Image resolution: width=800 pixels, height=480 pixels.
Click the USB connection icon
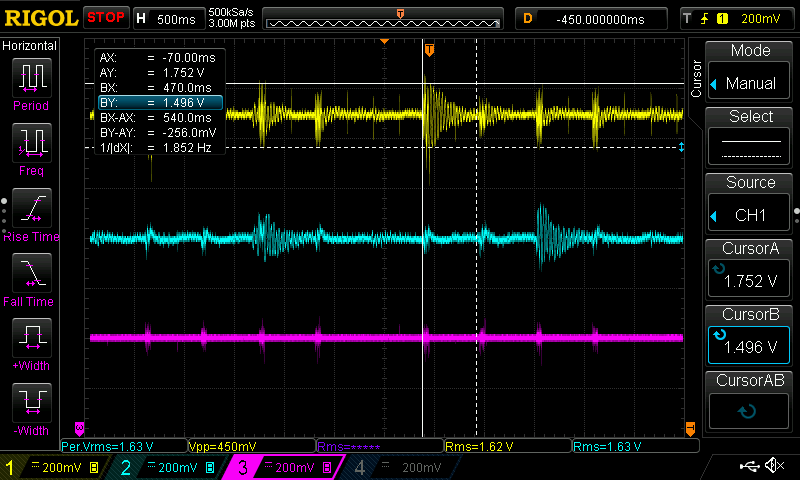(x=748, y=466)
